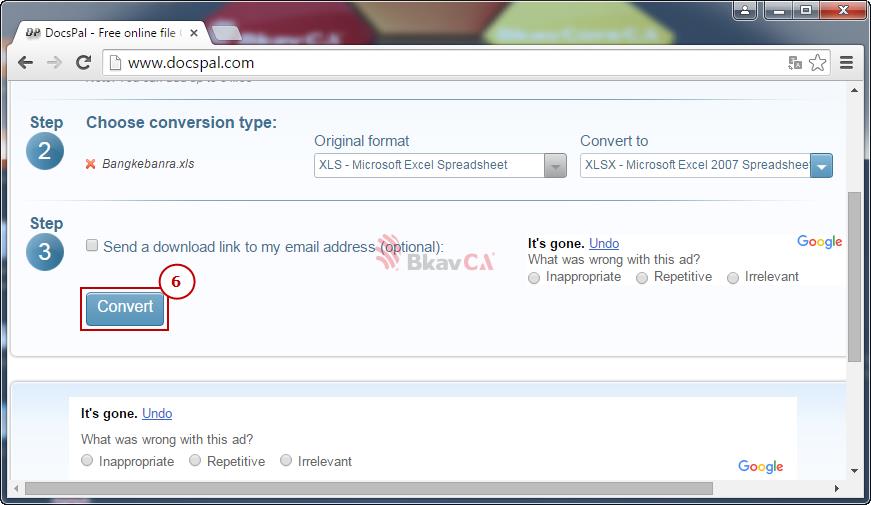Screen dimensions: 871x505
Task: Bookmark this page with the star icon
Action: coord(818,63)
